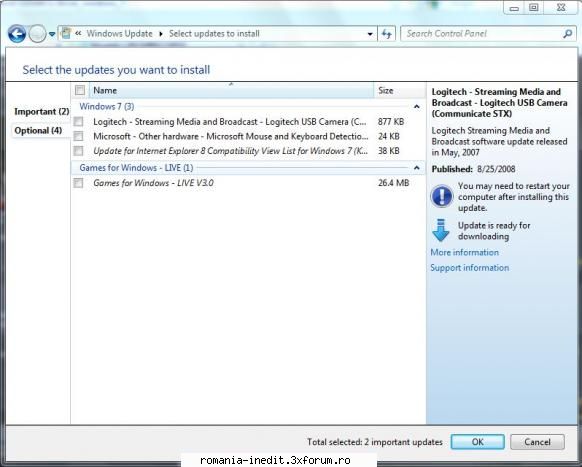The width and height of the screenshot is (582, 467).
Task: Minimize the Windows Update window
Action: coord(514,8)
